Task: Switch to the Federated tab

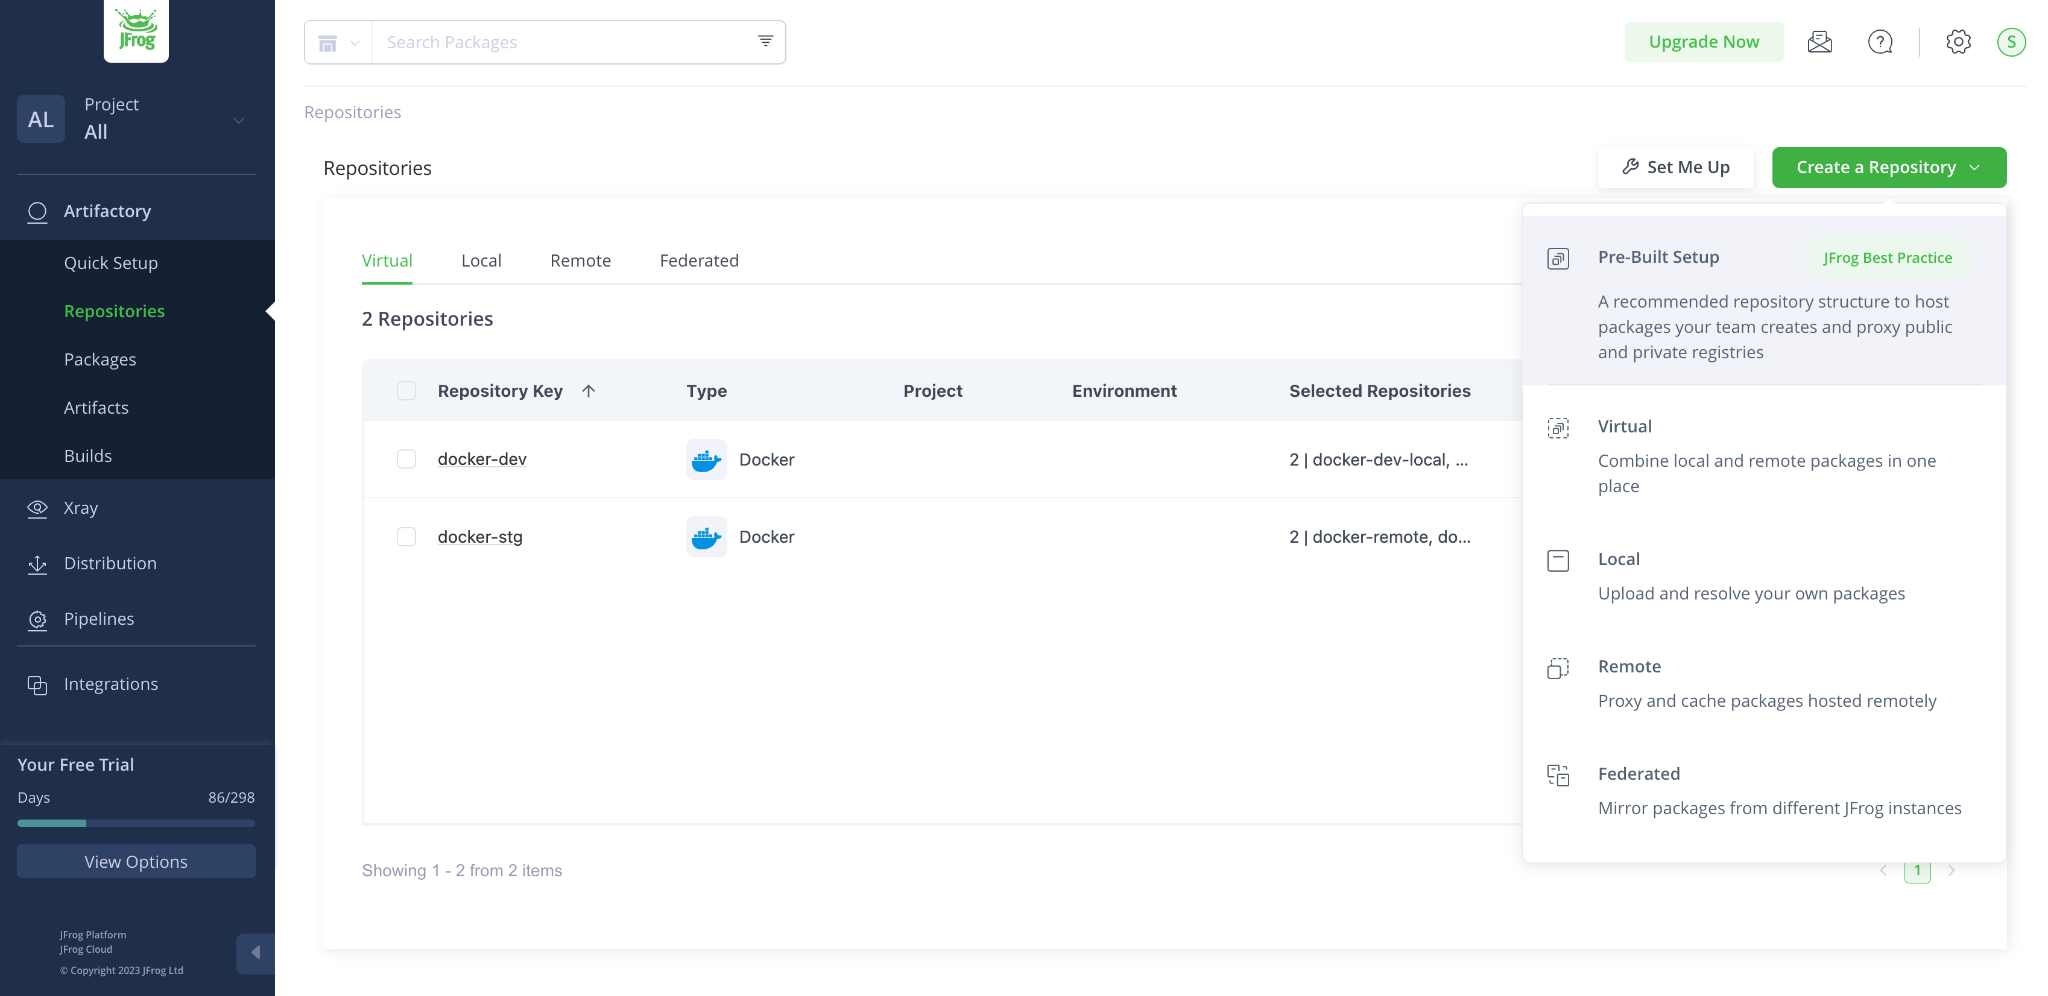Action: point(699,261)
